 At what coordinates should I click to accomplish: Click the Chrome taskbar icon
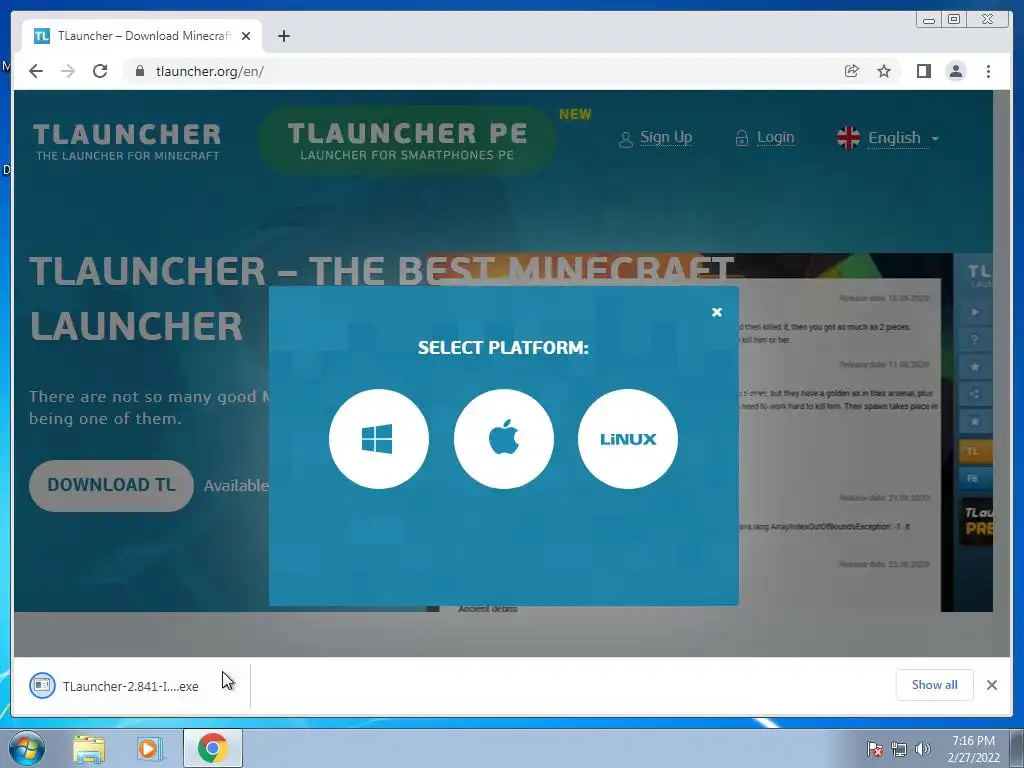213,748
